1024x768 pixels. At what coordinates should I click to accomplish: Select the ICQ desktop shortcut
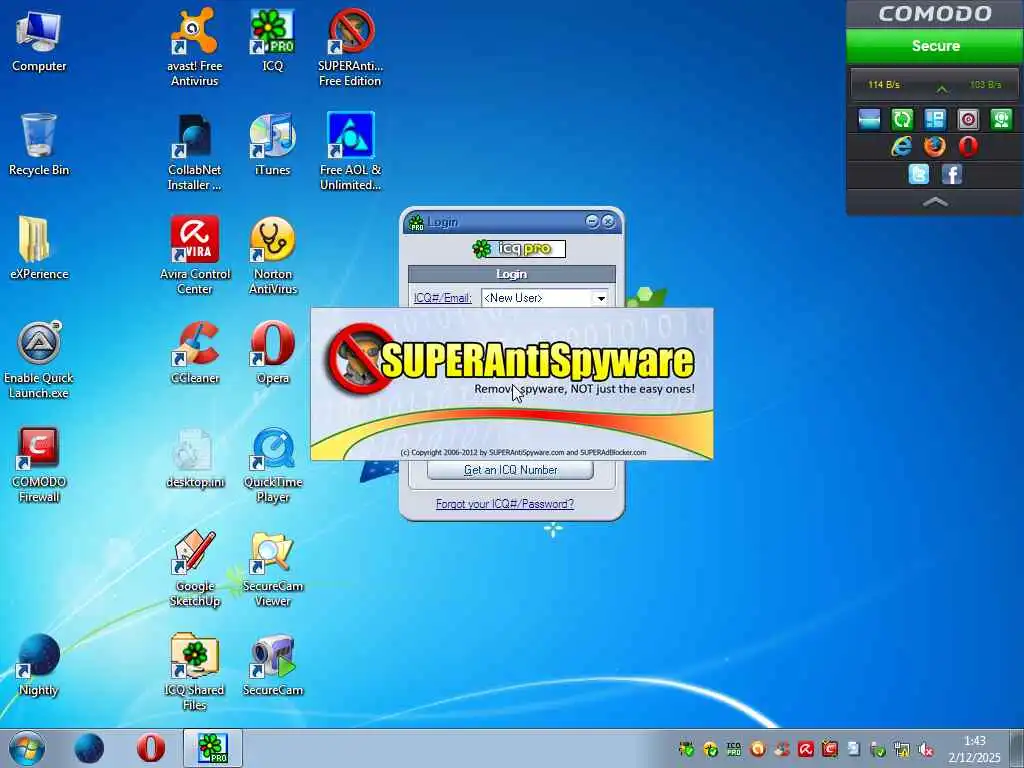coord(272,40)
